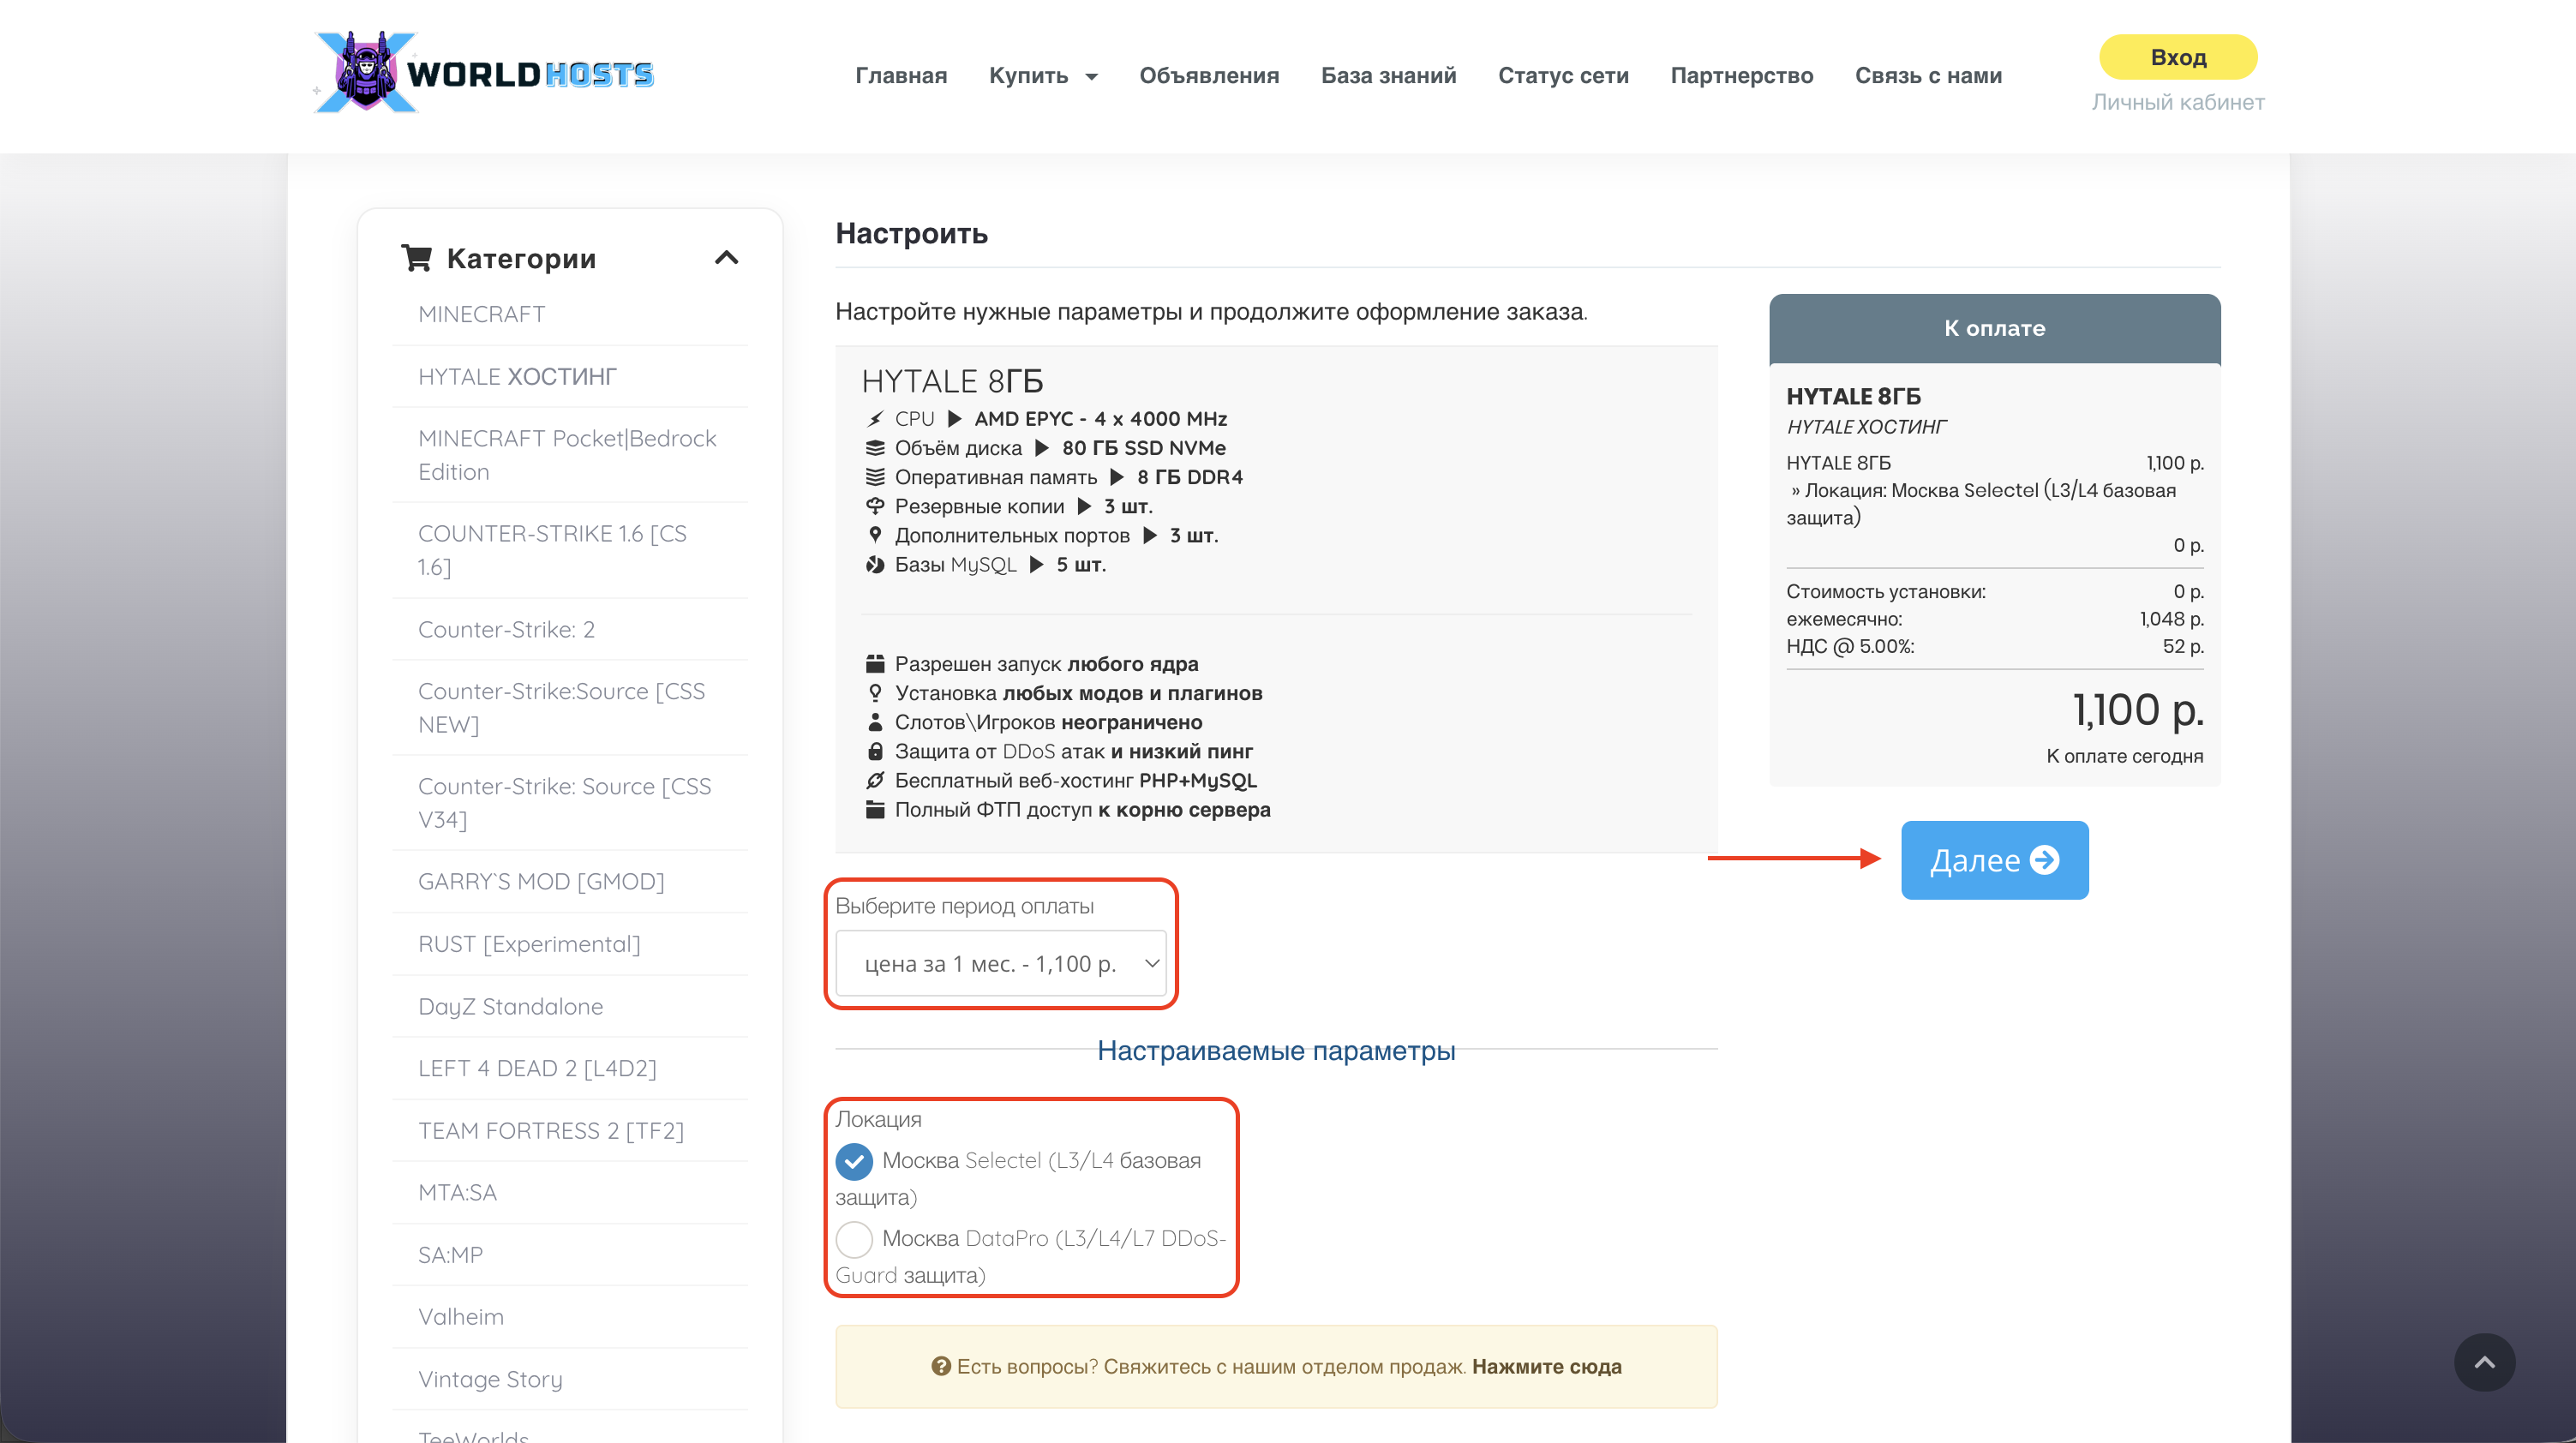Screen dimensions: 2576x1443
Task: Open the Valheim category in the sidebar
Action: click(x=461, y=1317)
